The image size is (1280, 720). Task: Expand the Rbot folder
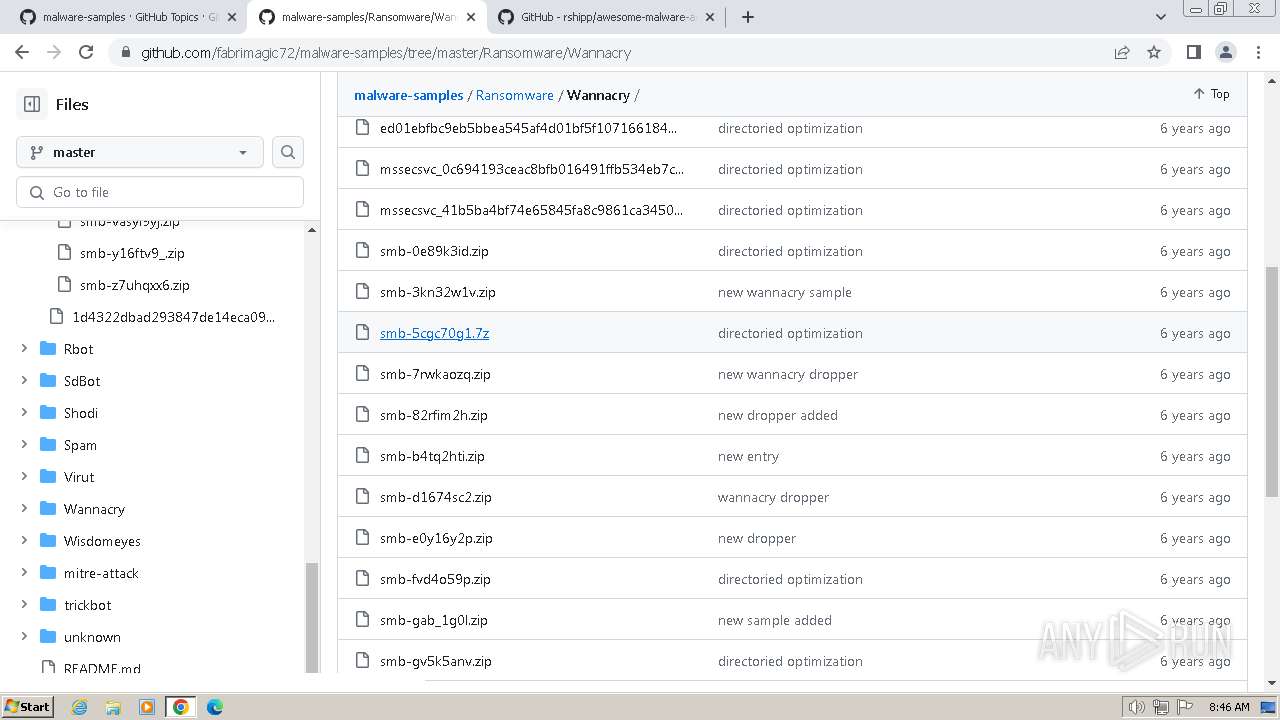(24, 349)
